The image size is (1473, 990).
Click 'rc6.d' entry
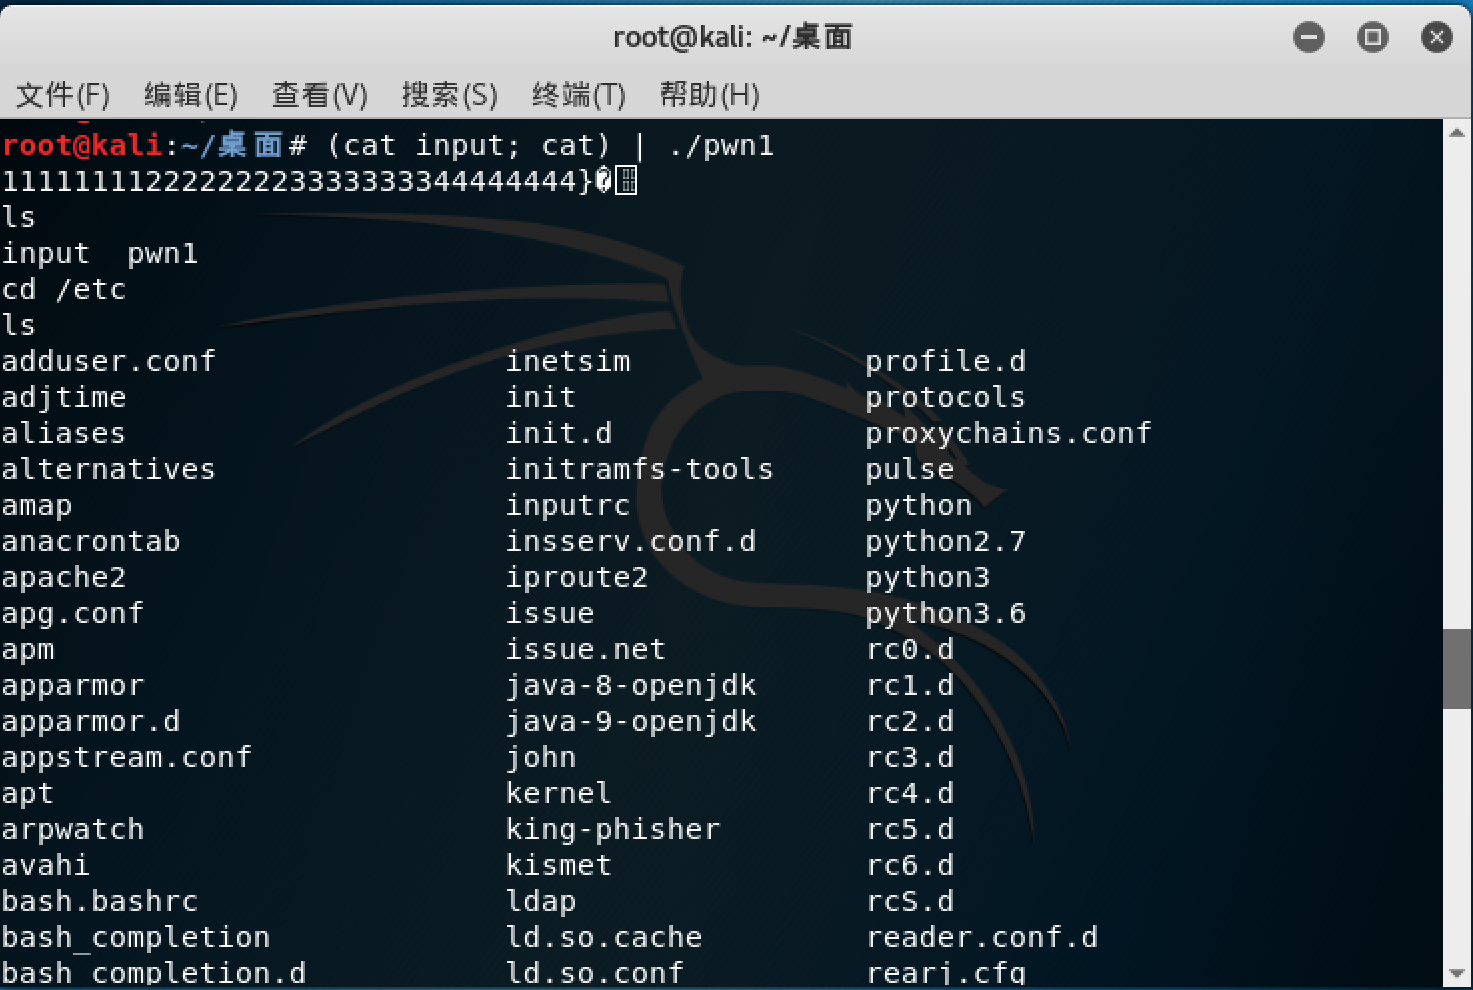910,865
